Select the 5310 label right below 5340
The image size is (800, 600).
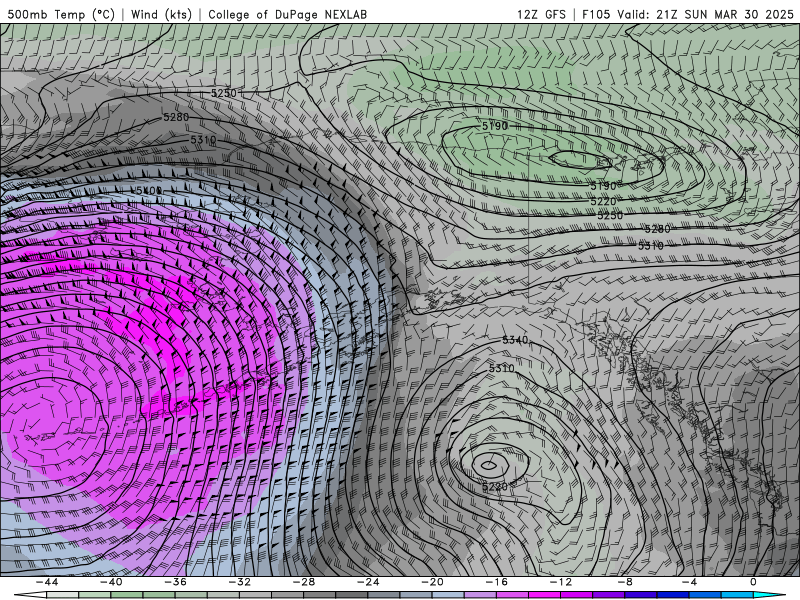click(x=502, y=368)
